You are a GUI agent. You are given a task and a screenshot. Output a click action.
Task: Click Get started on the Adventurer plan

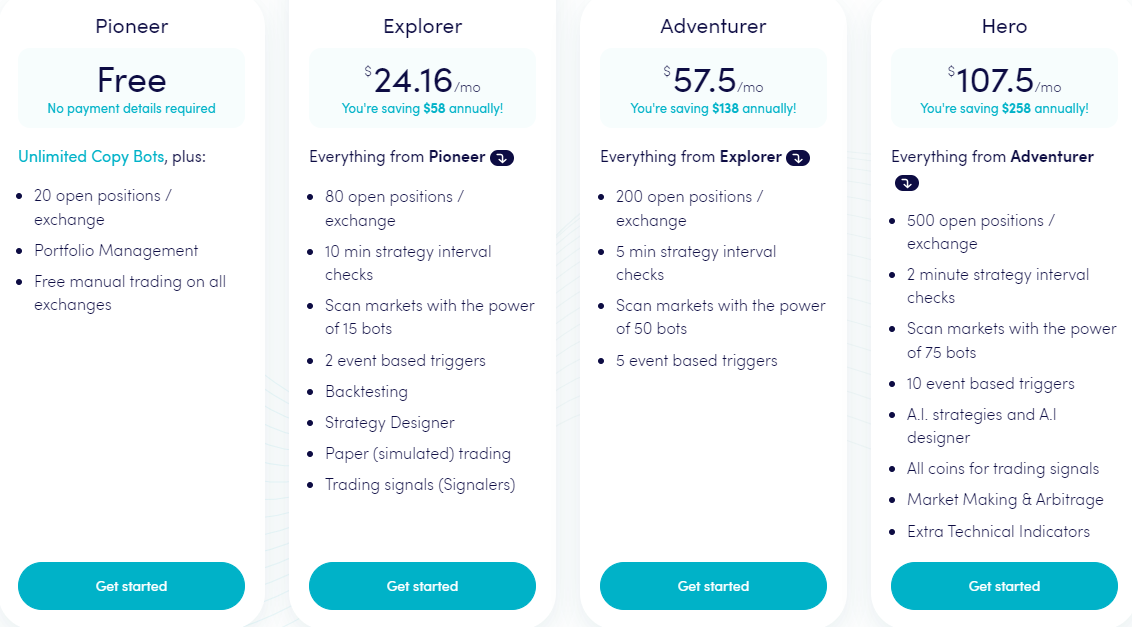click(713, 586)
